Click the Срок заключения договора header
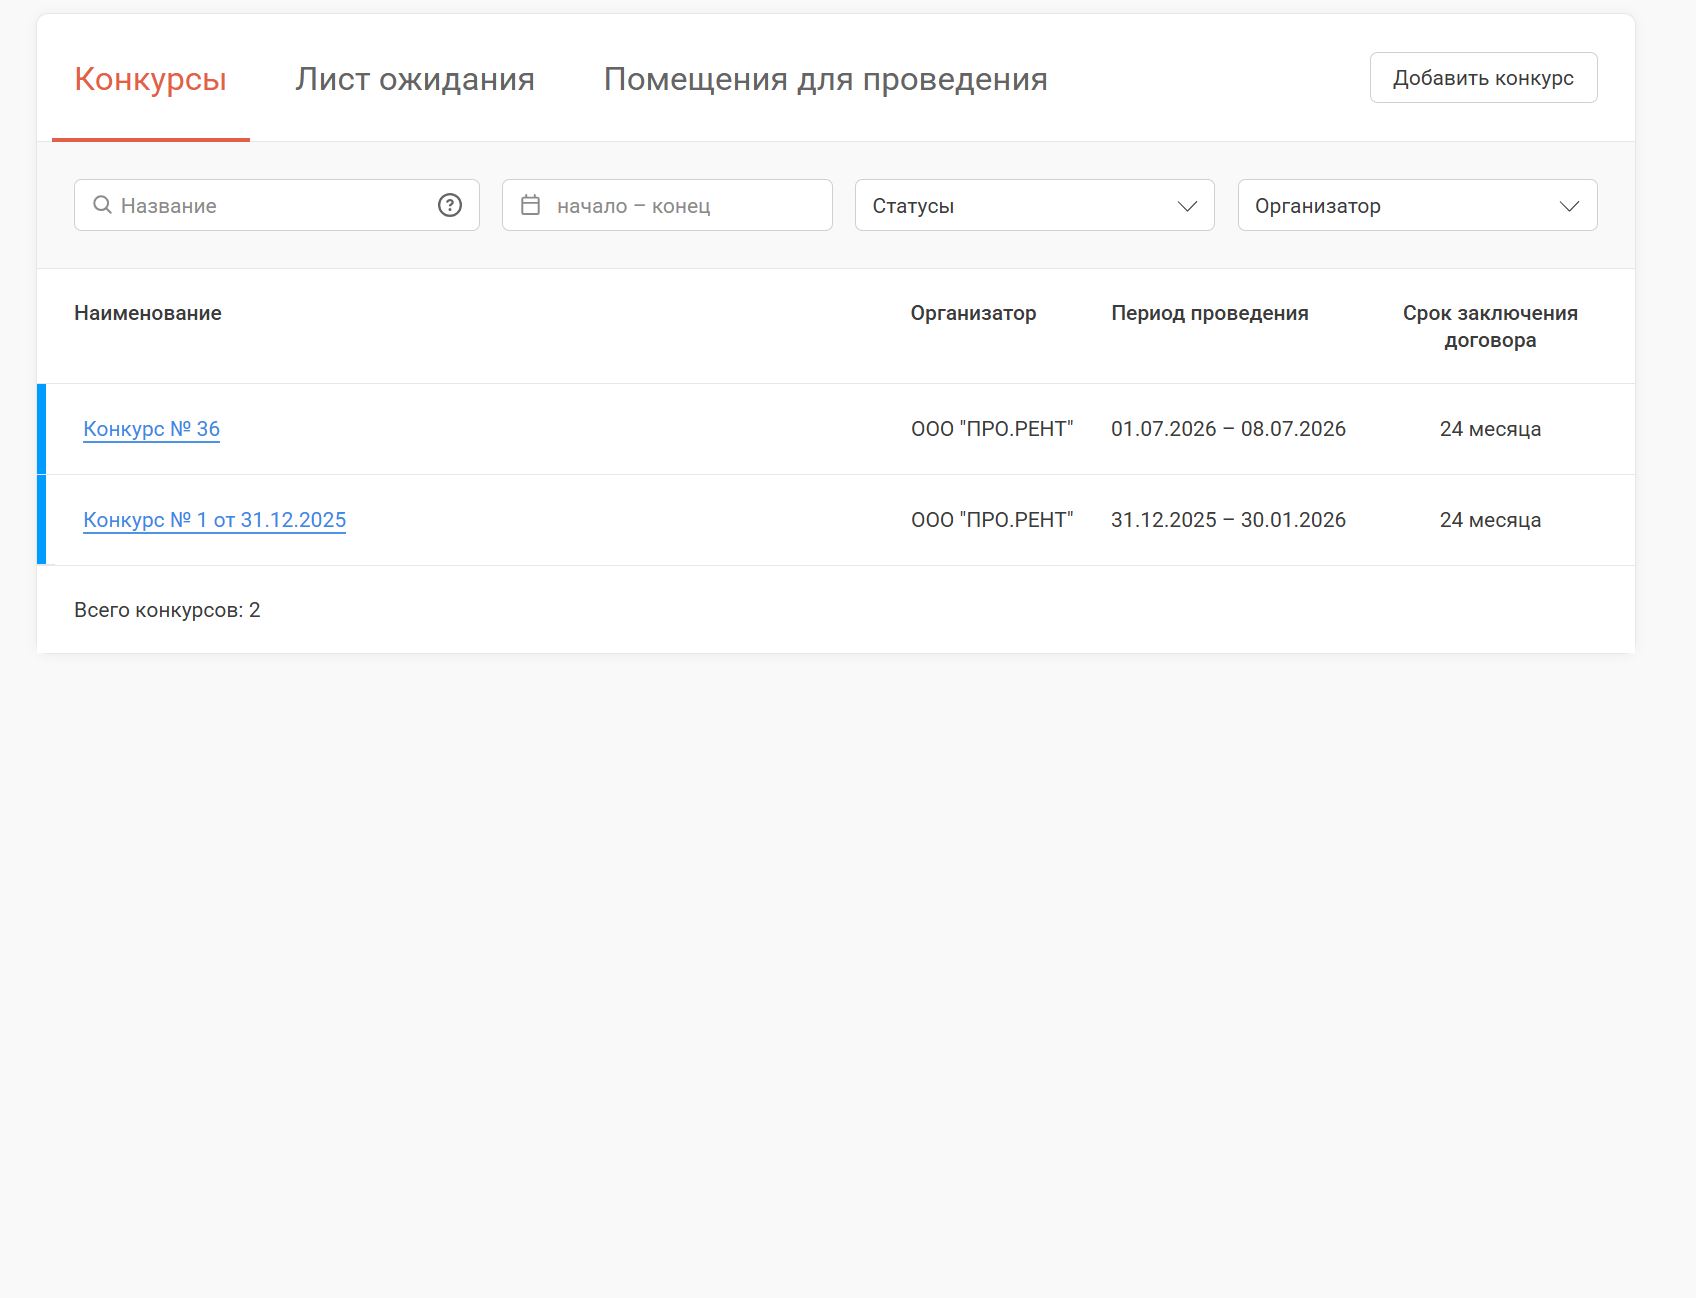This screenshot has width=1696, height=1298. (x=1490, y=326)
